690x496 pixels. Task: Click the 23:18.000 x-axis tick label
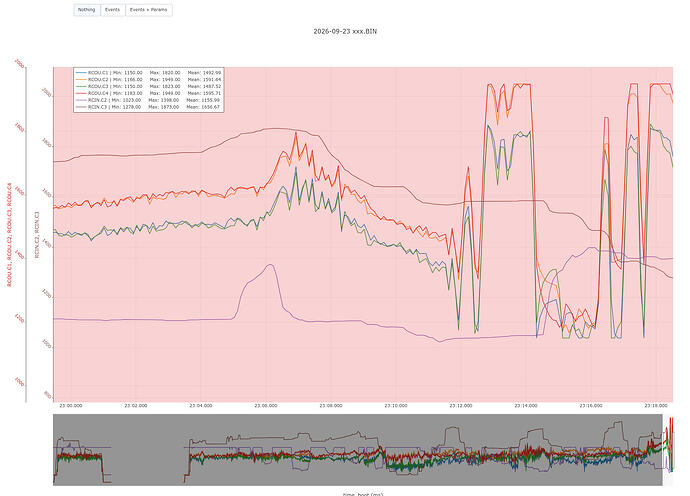coord(656,406)
